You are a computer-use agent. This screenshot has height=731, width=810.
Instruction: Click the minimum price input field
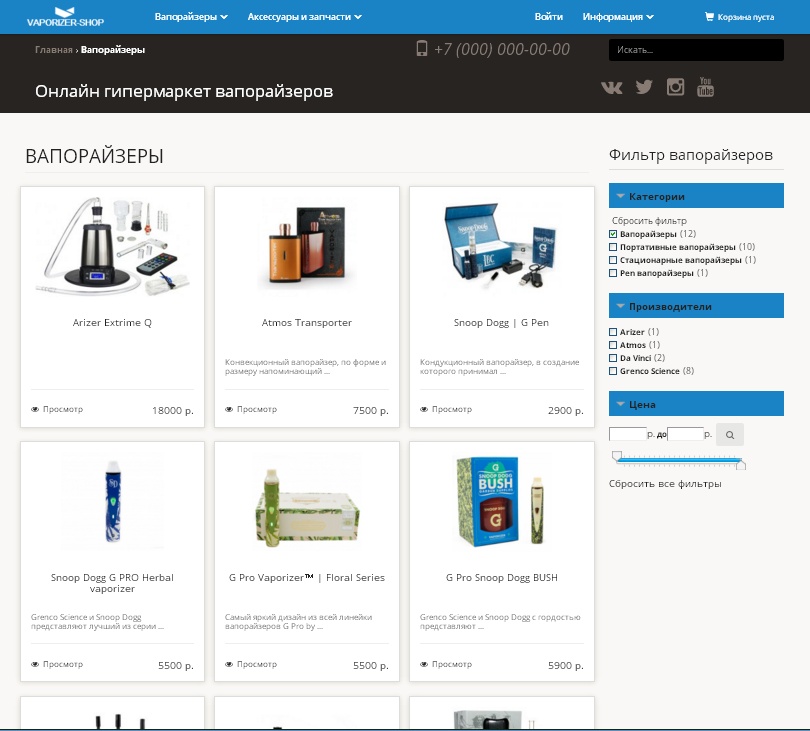coord(628,434)
